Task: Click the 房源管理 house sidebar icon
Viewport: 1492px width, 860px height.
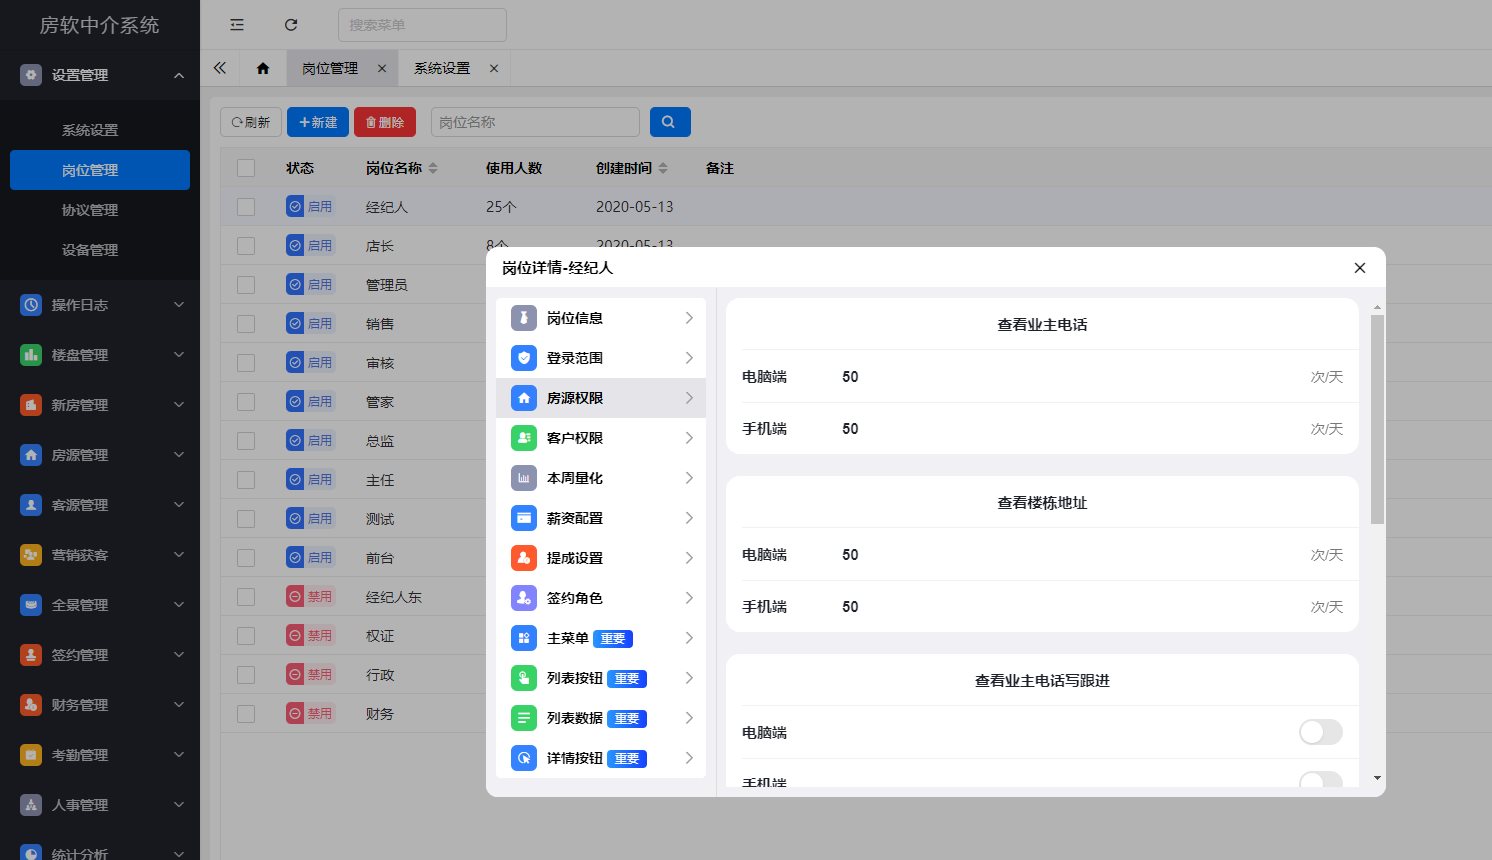Action: 31,455
